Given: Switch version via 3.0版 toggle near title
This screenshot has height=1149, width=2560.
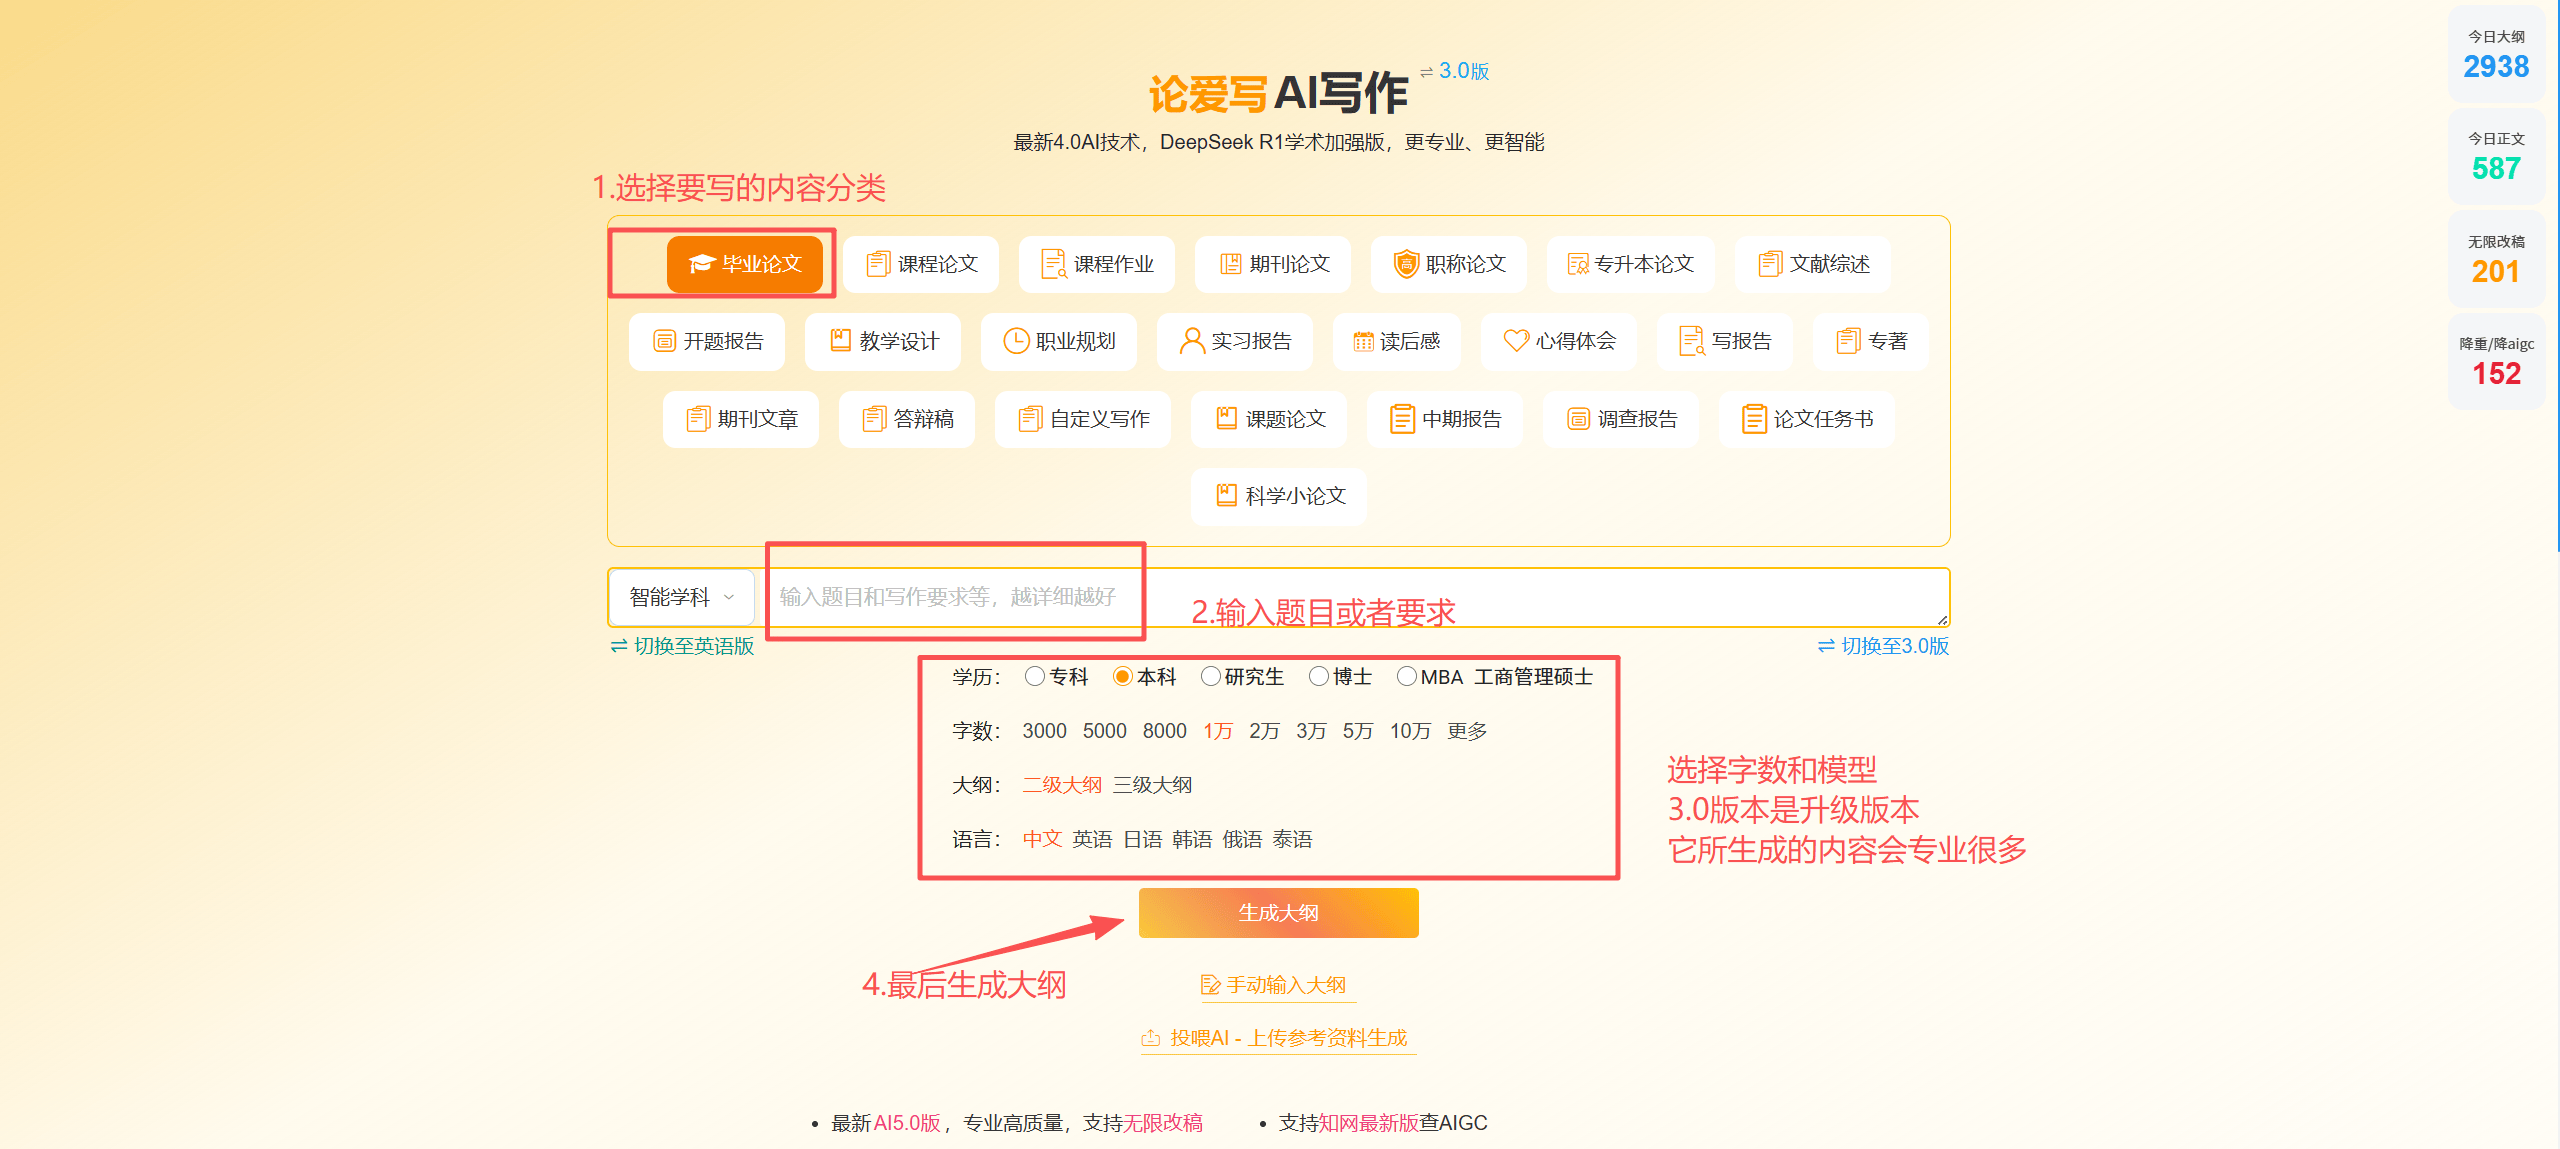Looking at the screenshot, I should (x=1455, y=71).
